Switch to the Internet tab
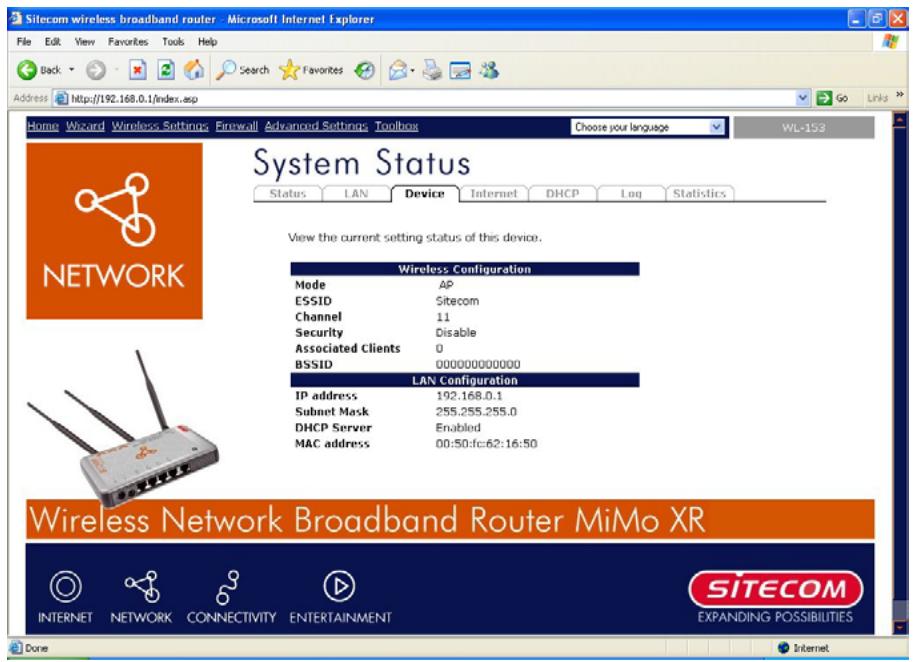 pyautogui.click(x=494, y=193)
